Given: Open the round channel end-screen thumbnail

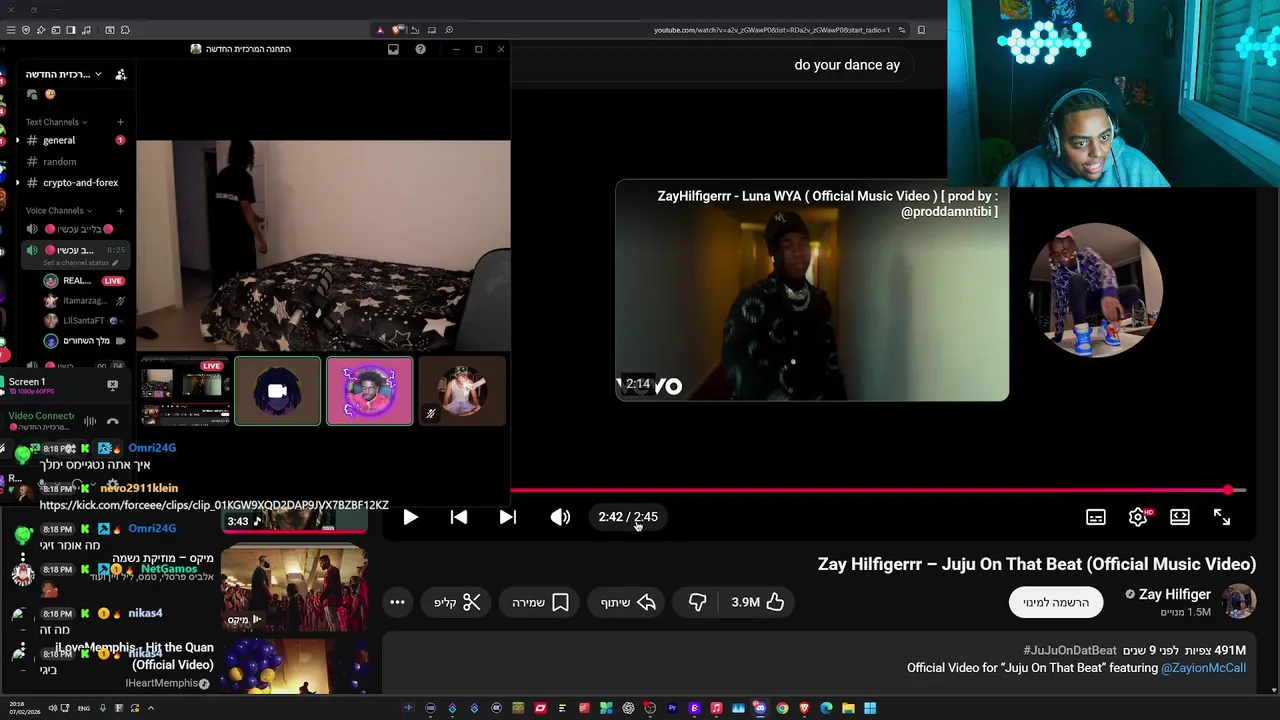Looking at the screenshot, I should (1096, 290).
